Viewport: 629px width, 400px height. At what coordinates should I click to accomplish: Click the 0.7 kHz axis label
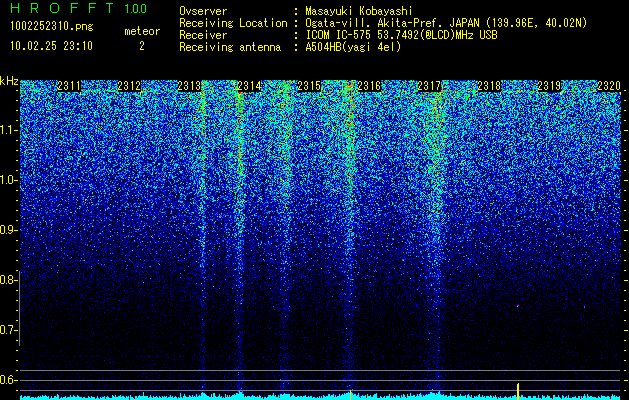(x=8, y=330)
